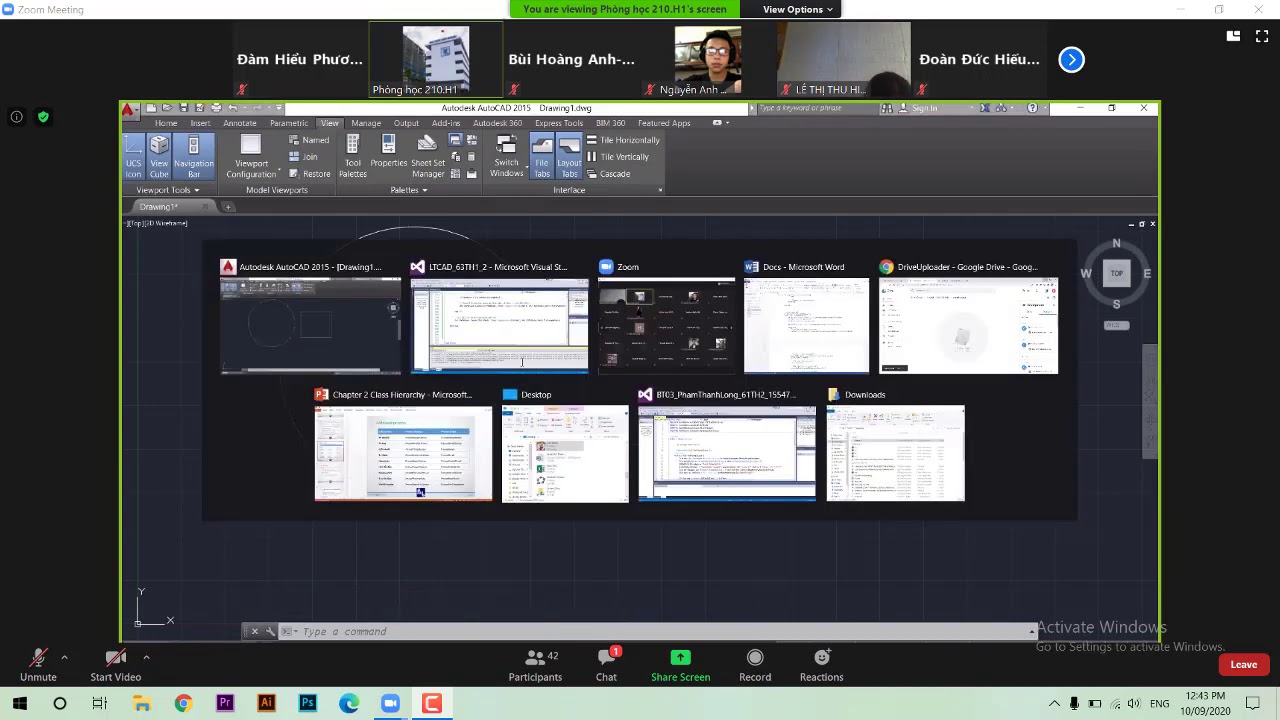Click Tile Horizontally
1280x720 pixels.
623,140
